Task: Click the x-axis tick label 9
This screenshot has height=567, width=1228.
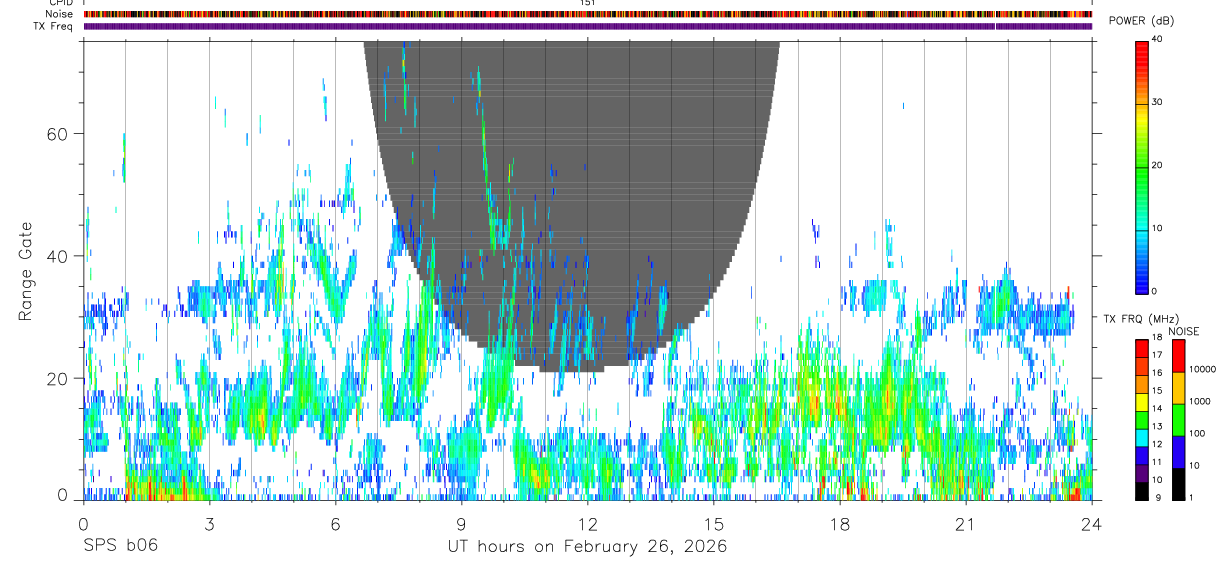Action: [461, 523]
